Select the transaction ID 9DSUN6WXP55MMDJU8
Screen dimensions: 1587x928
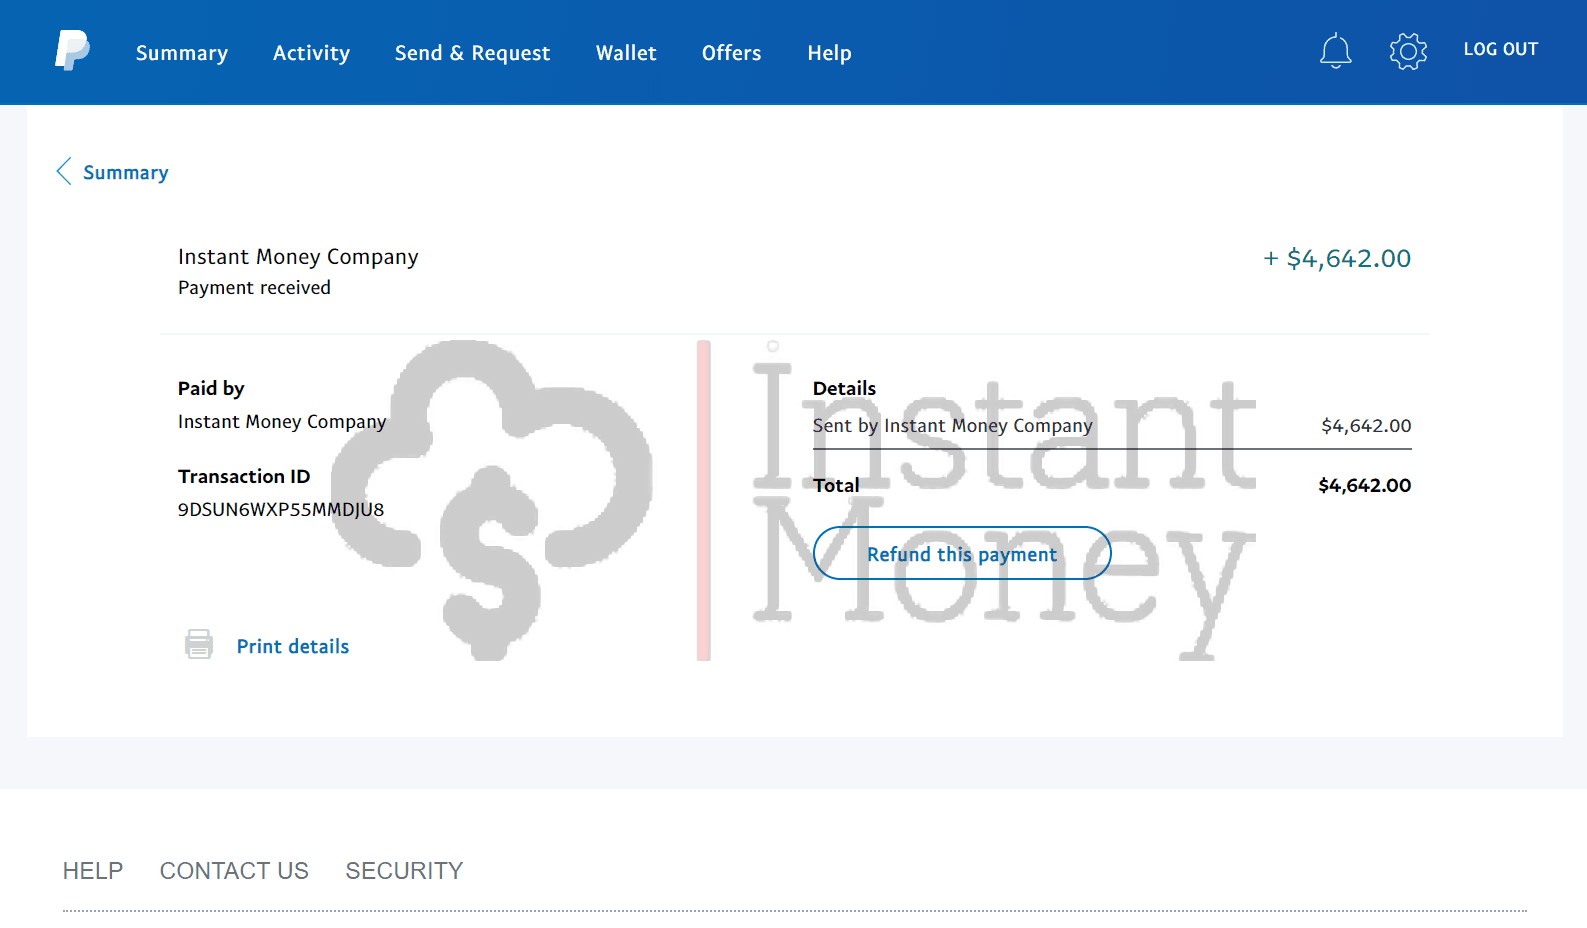(x=281, y=509)
